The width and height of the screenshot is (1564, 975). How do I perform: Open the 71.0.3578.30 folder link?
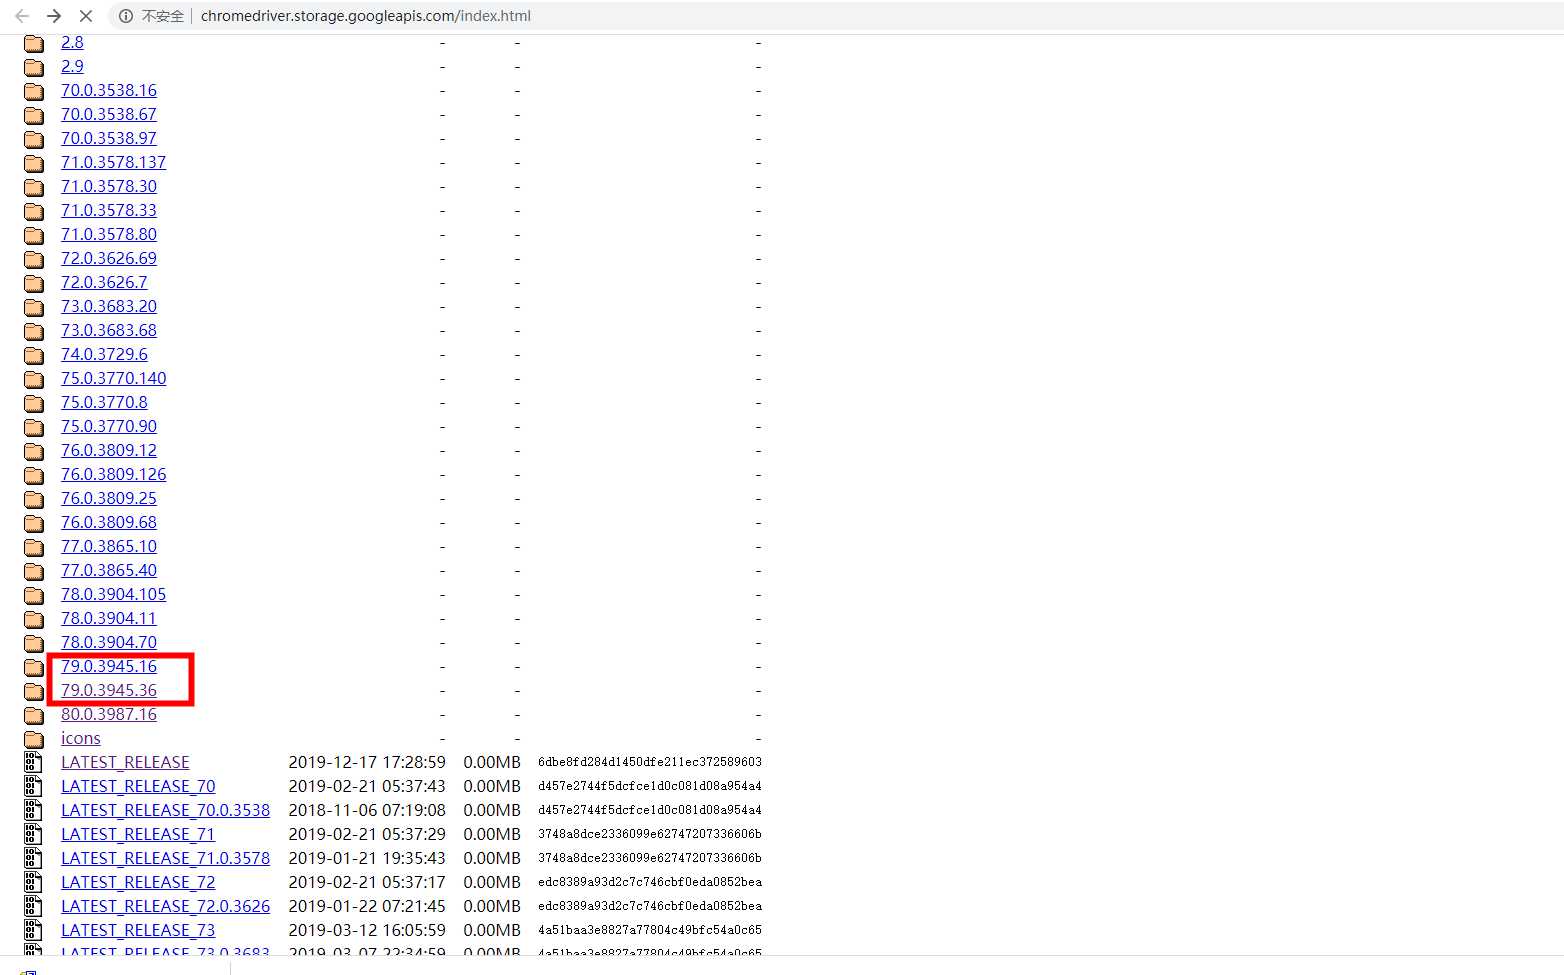(109, 186)
